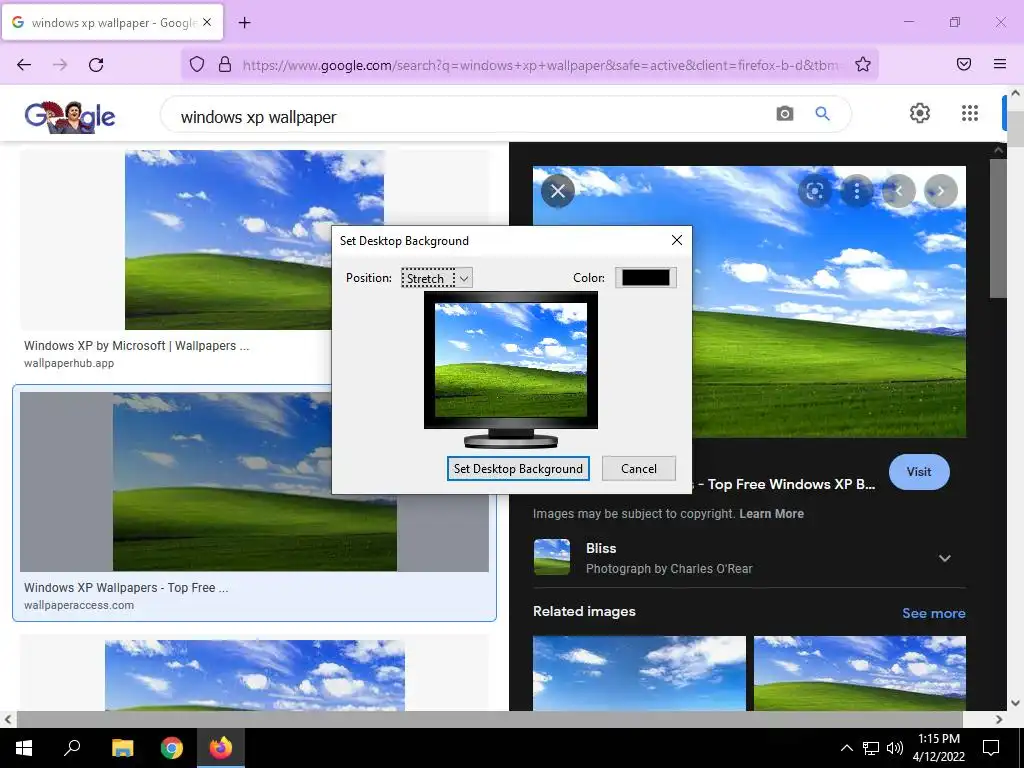Close the Set Desktop Background dialog
The width and height of the screenshot is (1024, 768).
point(677,240)
